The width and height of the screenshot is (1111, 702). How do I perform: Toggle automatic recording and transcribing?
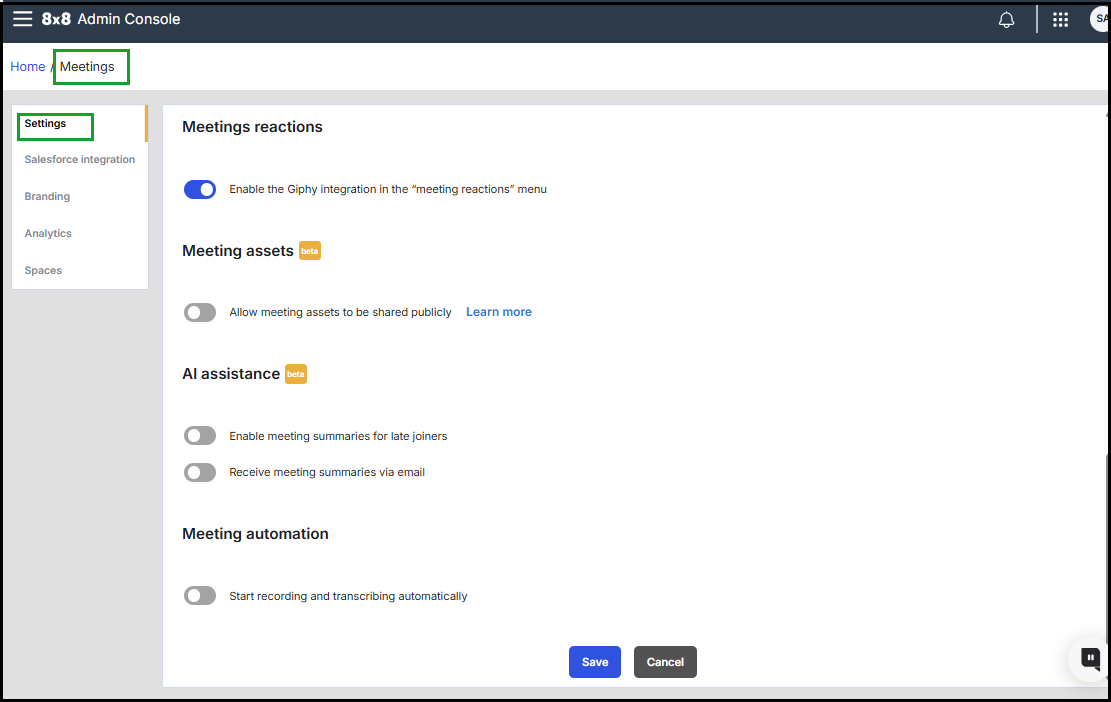200,596
